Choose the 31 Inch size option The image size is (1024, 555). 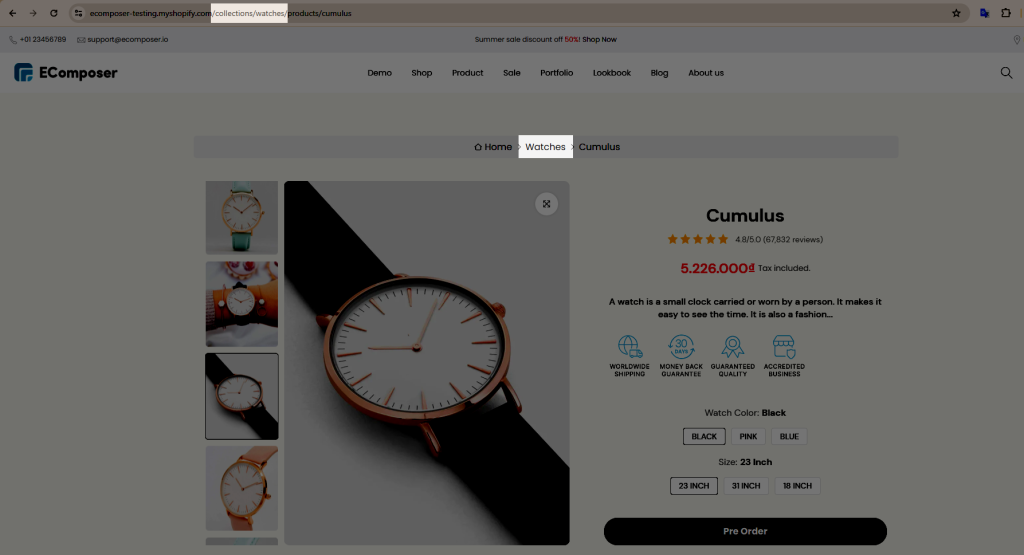point(746,486)
